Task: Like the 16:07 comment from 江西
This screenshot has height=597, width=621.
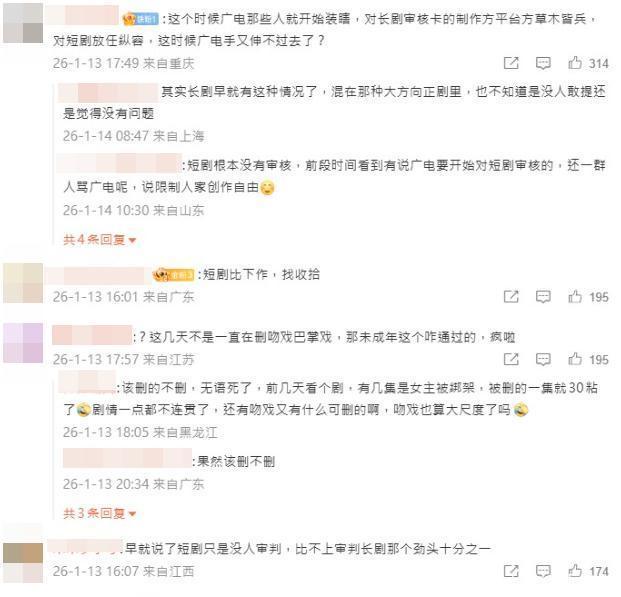Action: point(588,571)
